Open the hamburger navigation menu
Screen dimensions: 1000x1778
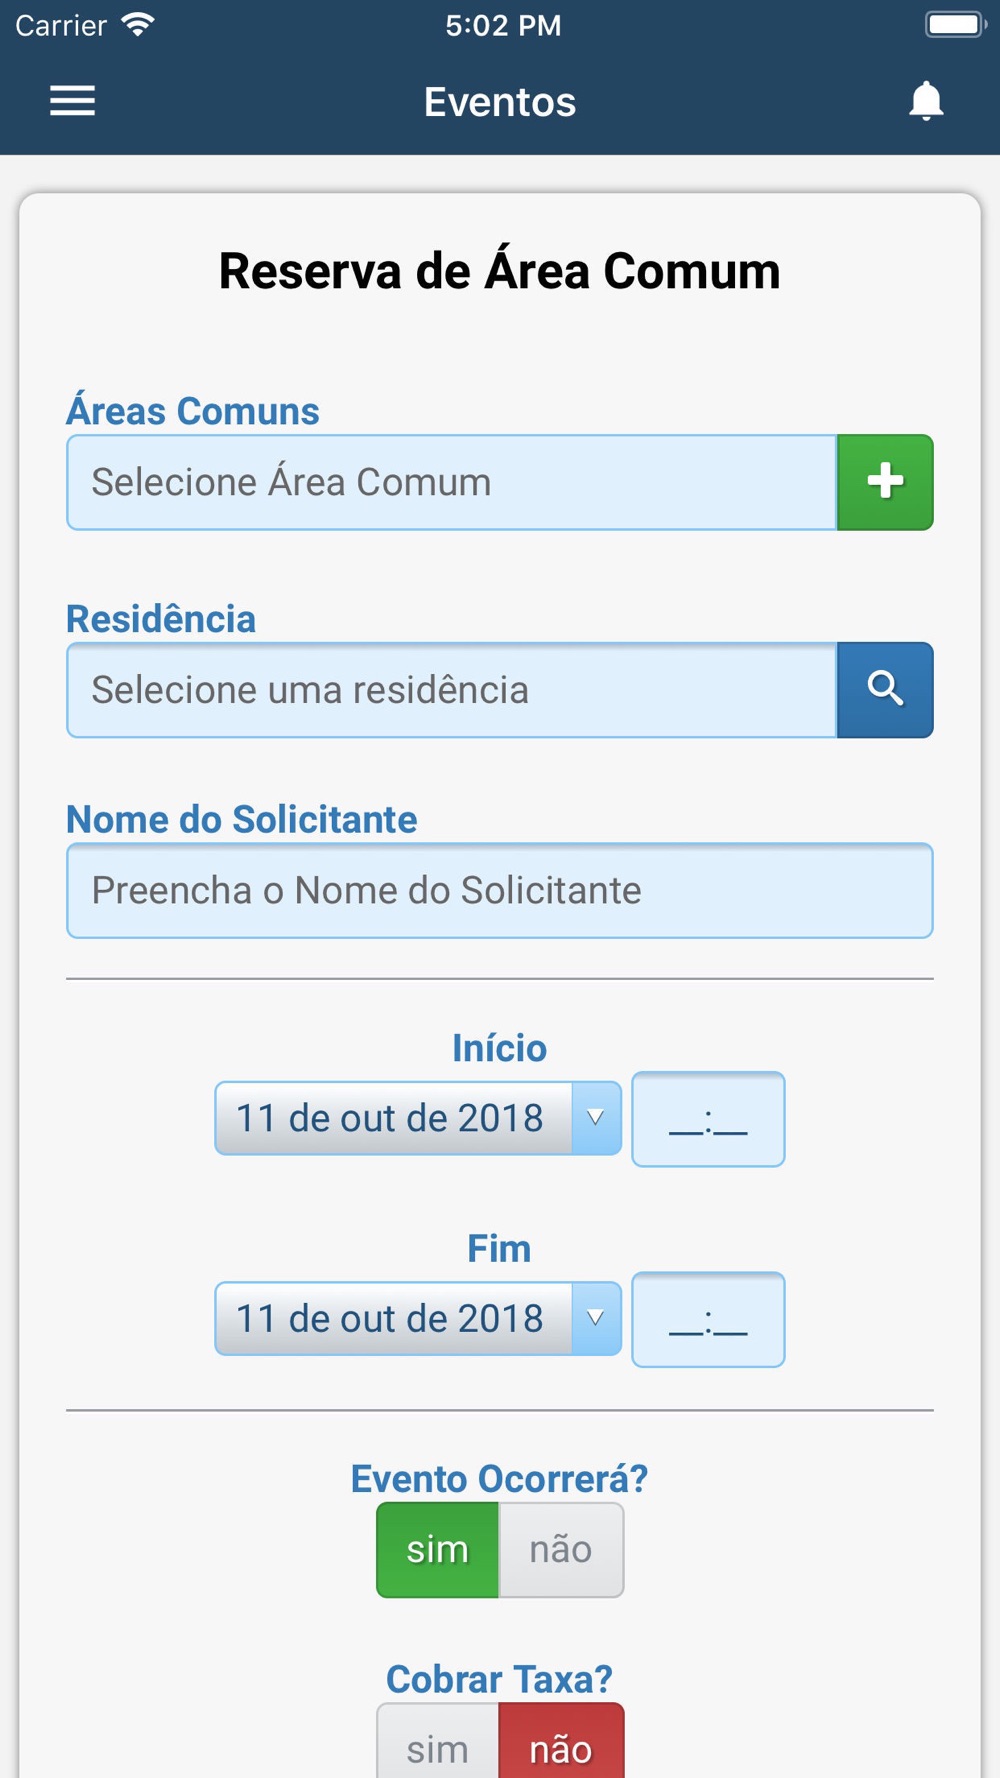coord(73,101)
